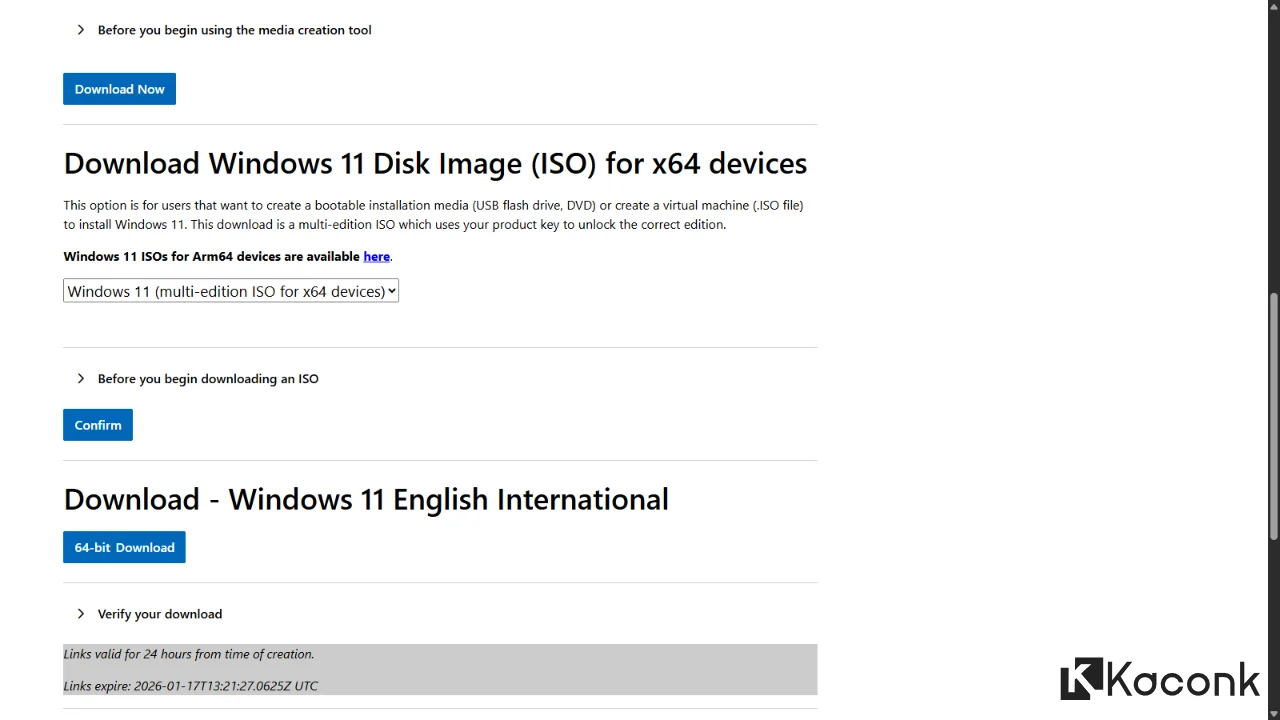Click the Links expire timestamp text
Screen dimensions: 1280x720
click(190, 685)
